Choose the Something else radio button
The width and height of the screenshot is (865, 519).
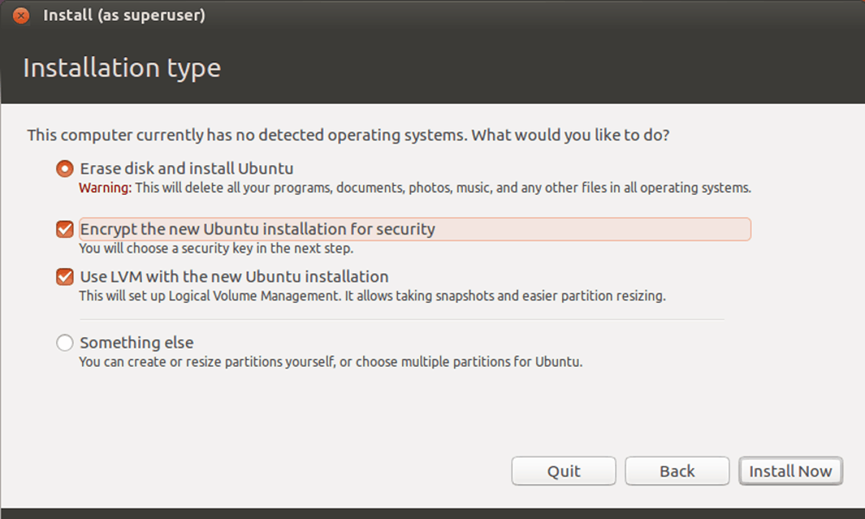click(x=65, y=343)
